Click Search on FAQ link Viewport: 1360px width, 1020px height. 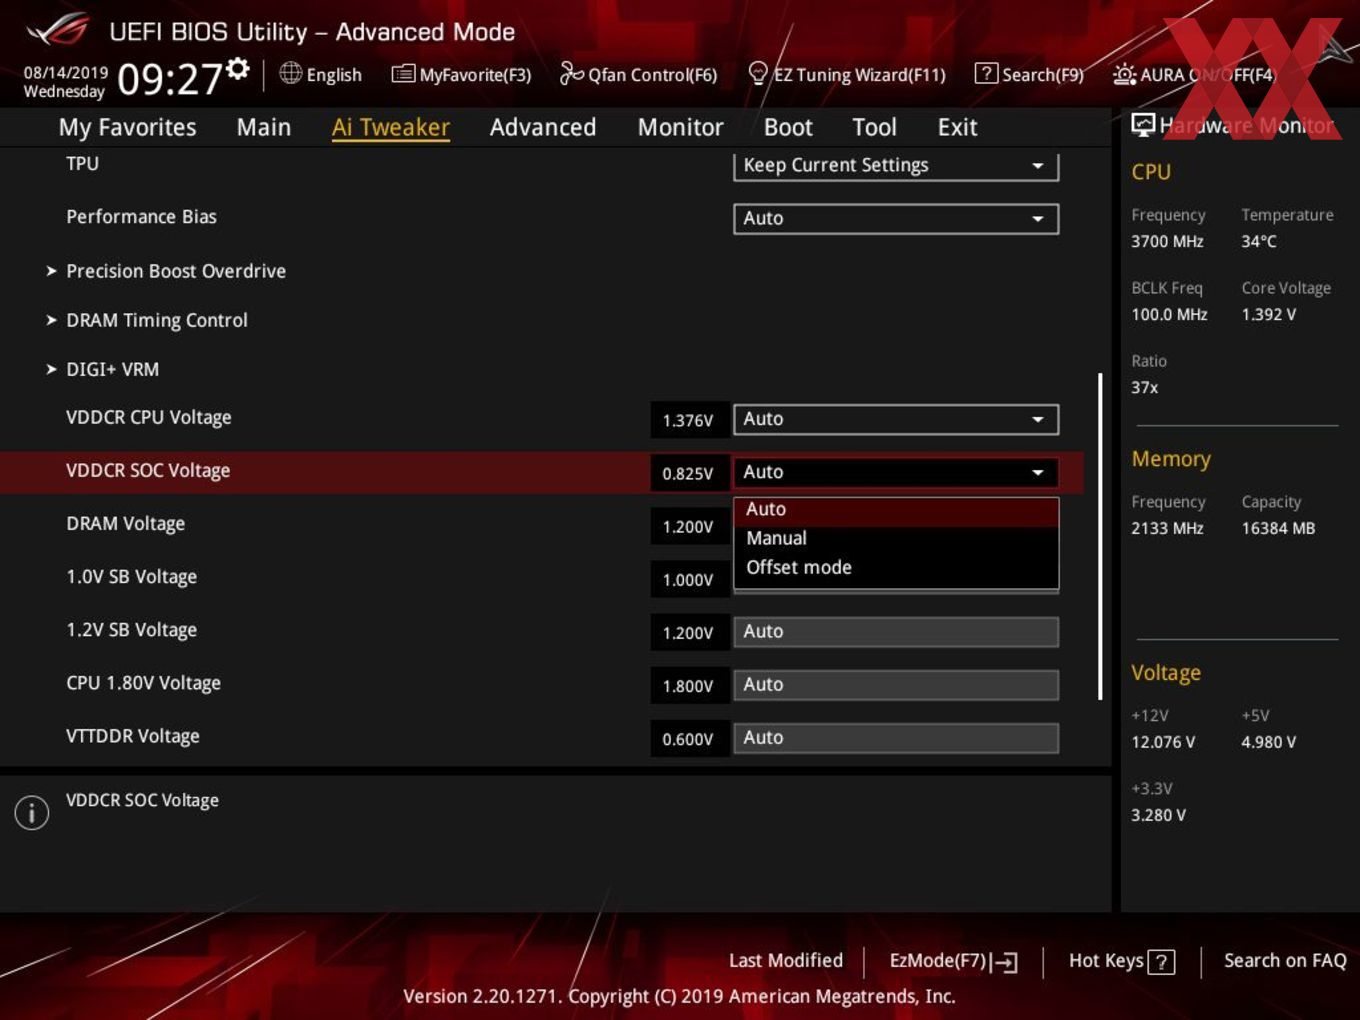[1285, 960]
